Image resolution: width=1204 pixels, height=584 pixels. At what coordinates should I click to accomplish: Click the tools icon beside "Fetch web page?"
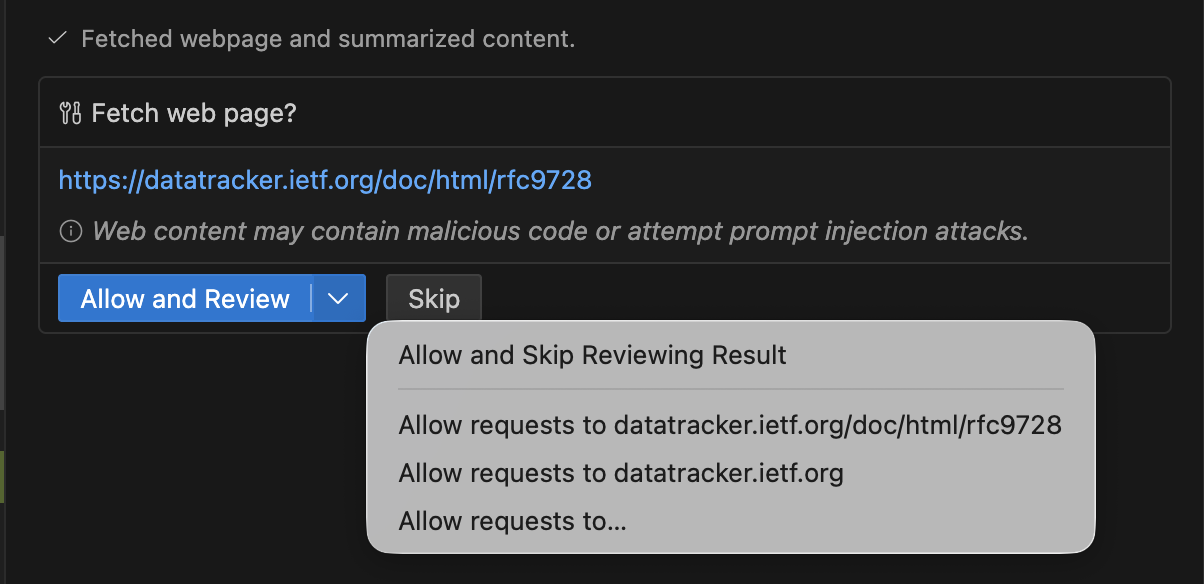pyautogui.click(x=69, y=113)
